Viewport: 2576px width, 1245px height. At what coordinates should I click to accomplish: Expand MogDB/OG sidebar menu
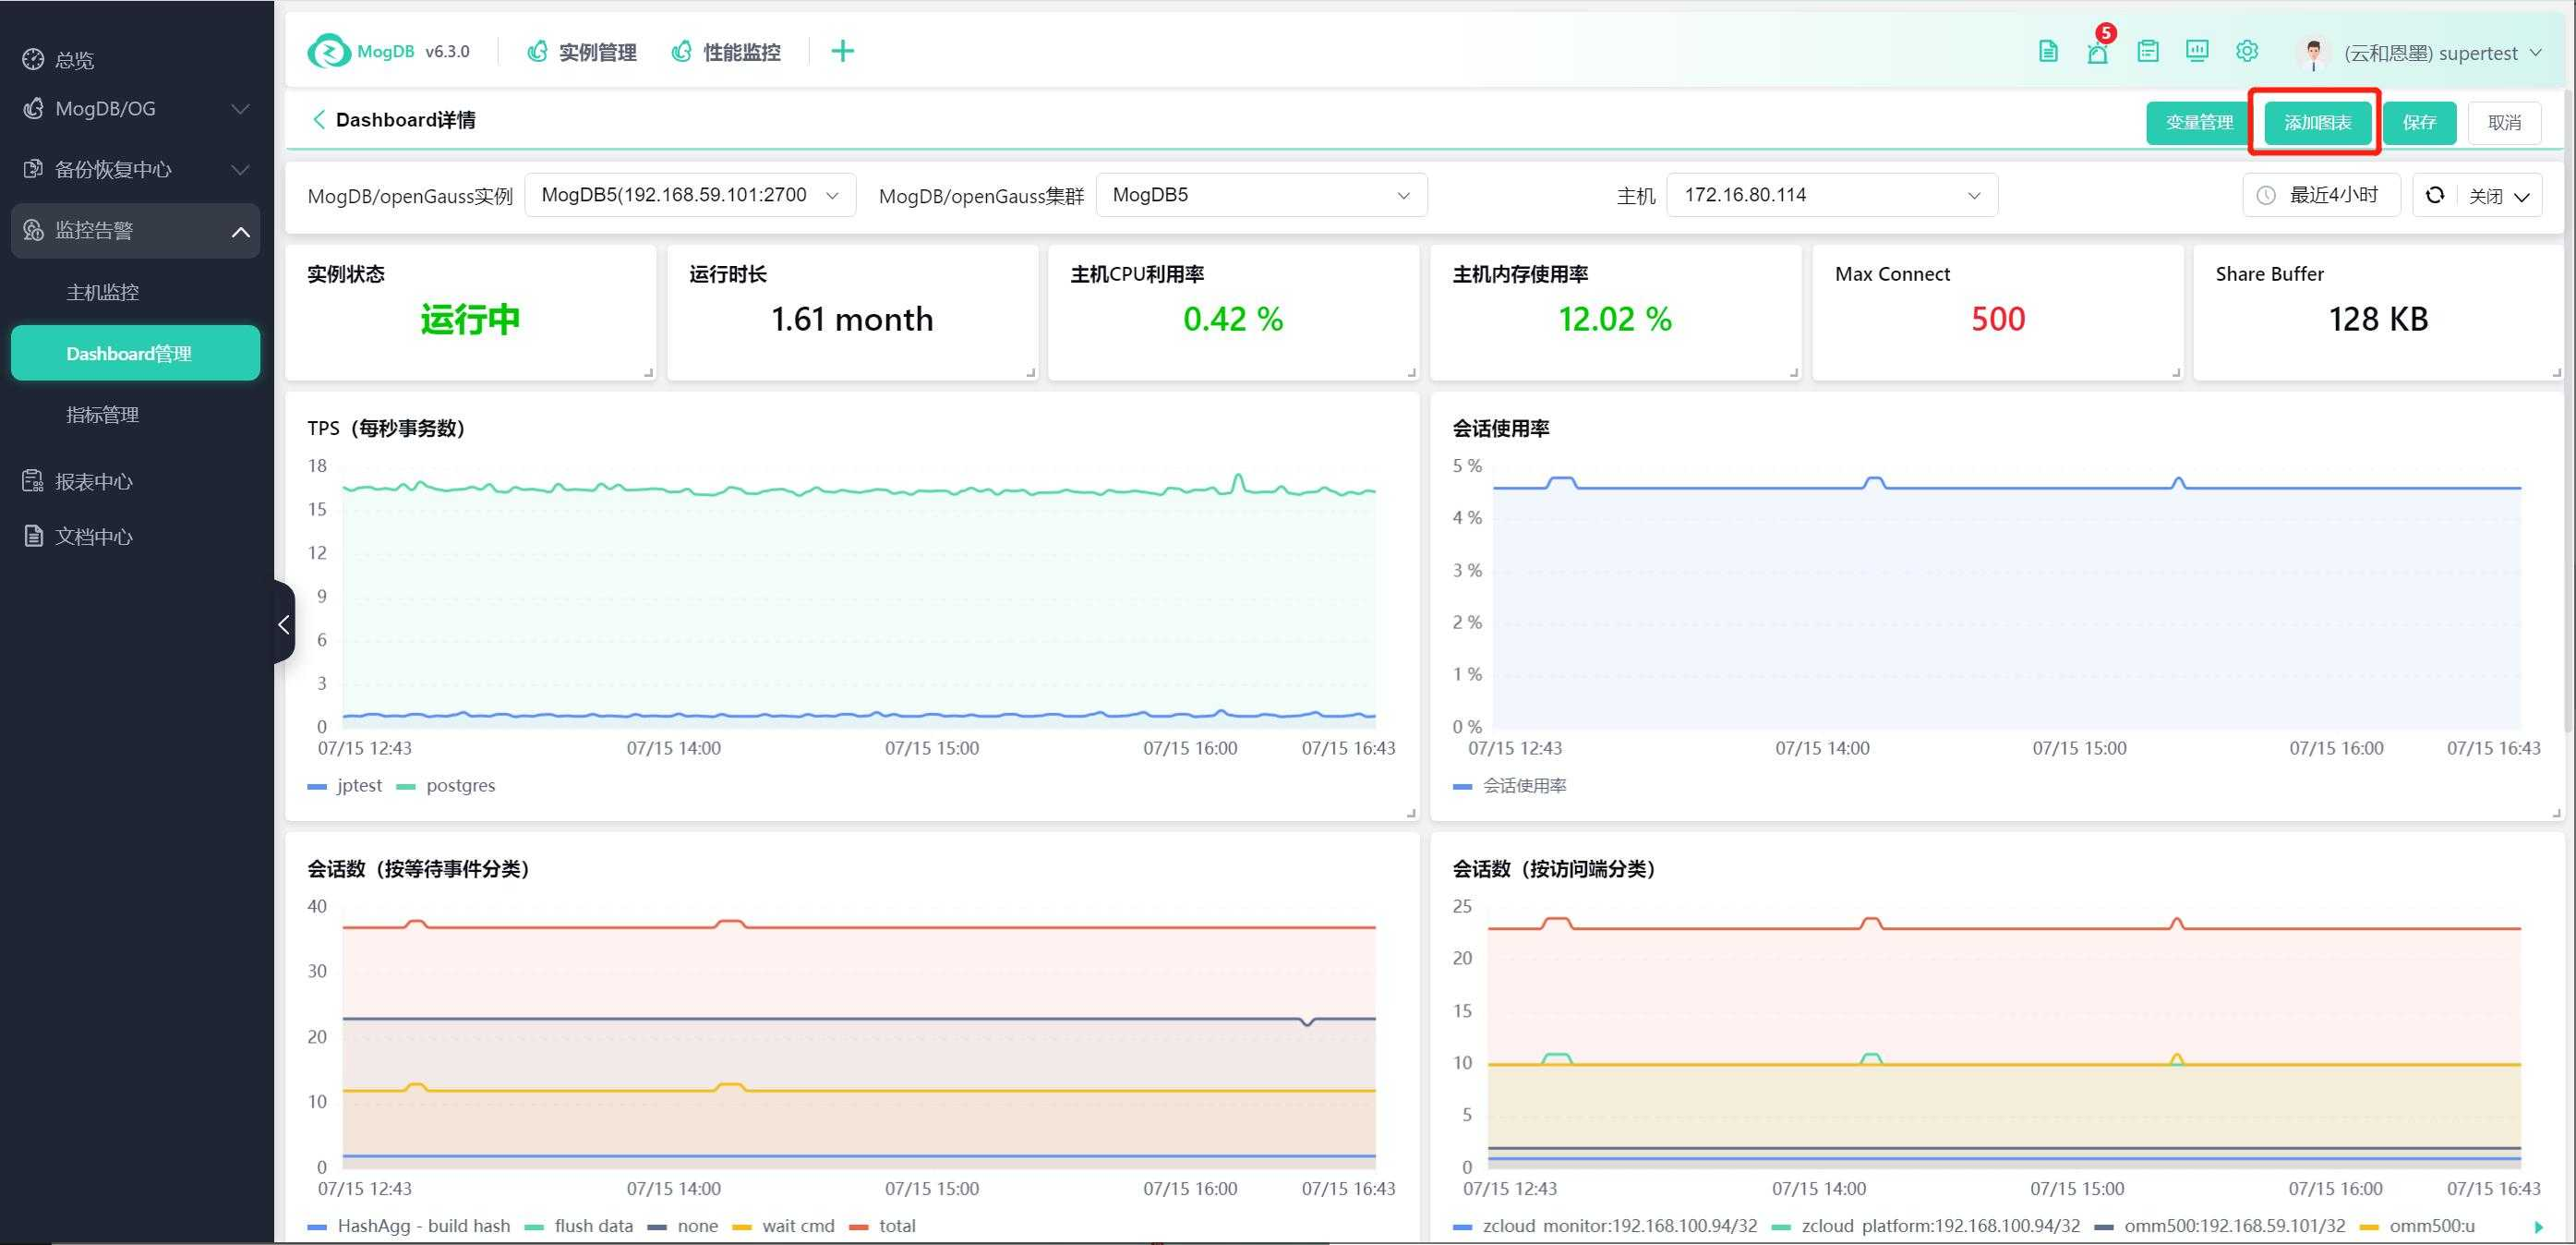click(x=136, y=109)
